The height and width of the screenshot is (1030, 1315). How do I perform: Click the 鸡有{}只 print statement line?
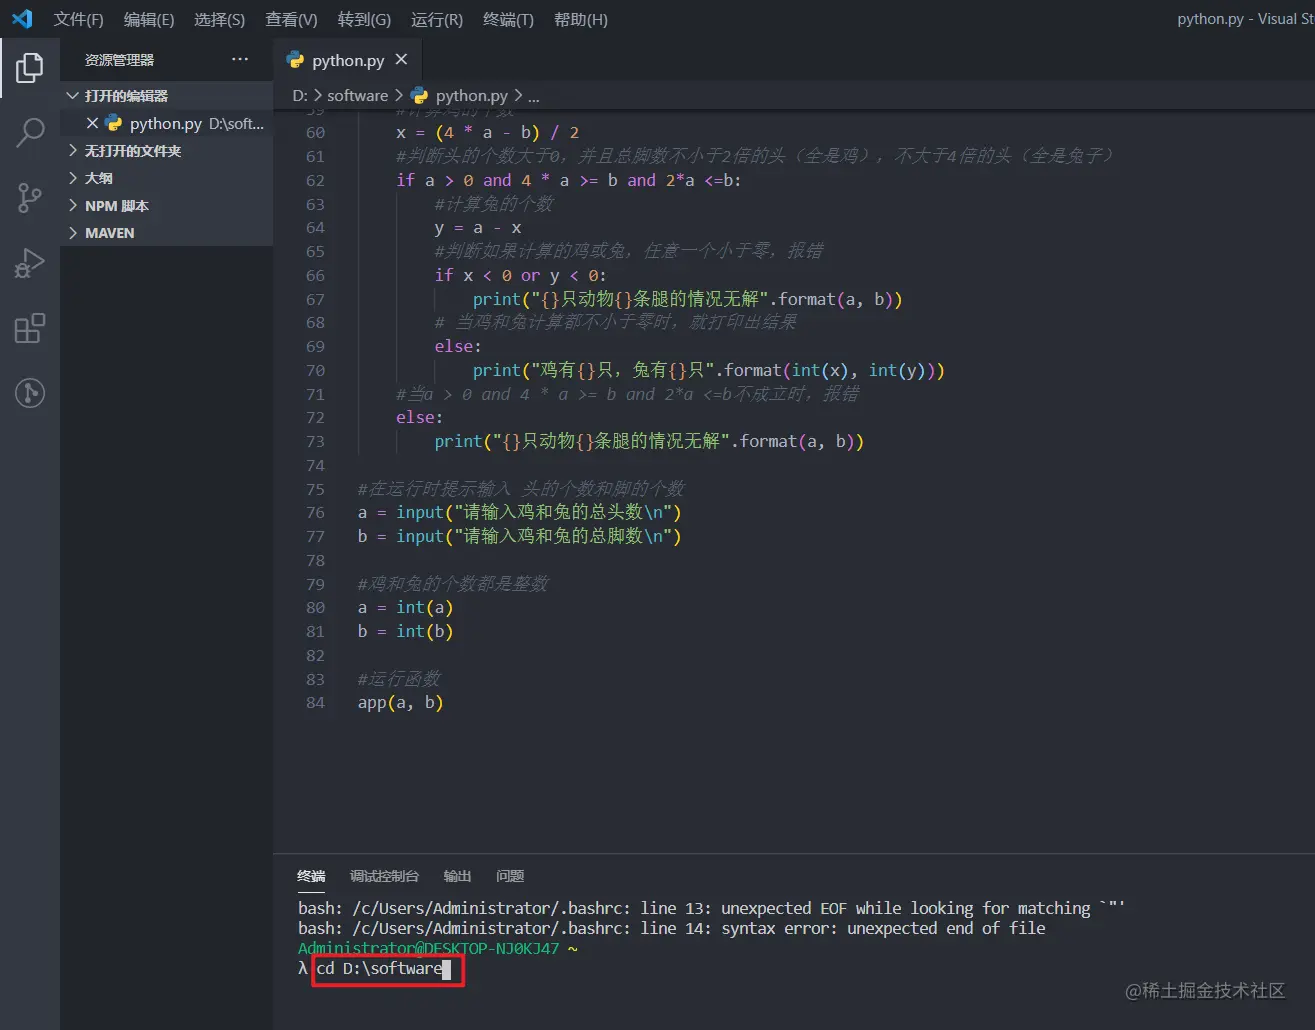[708, 371]
